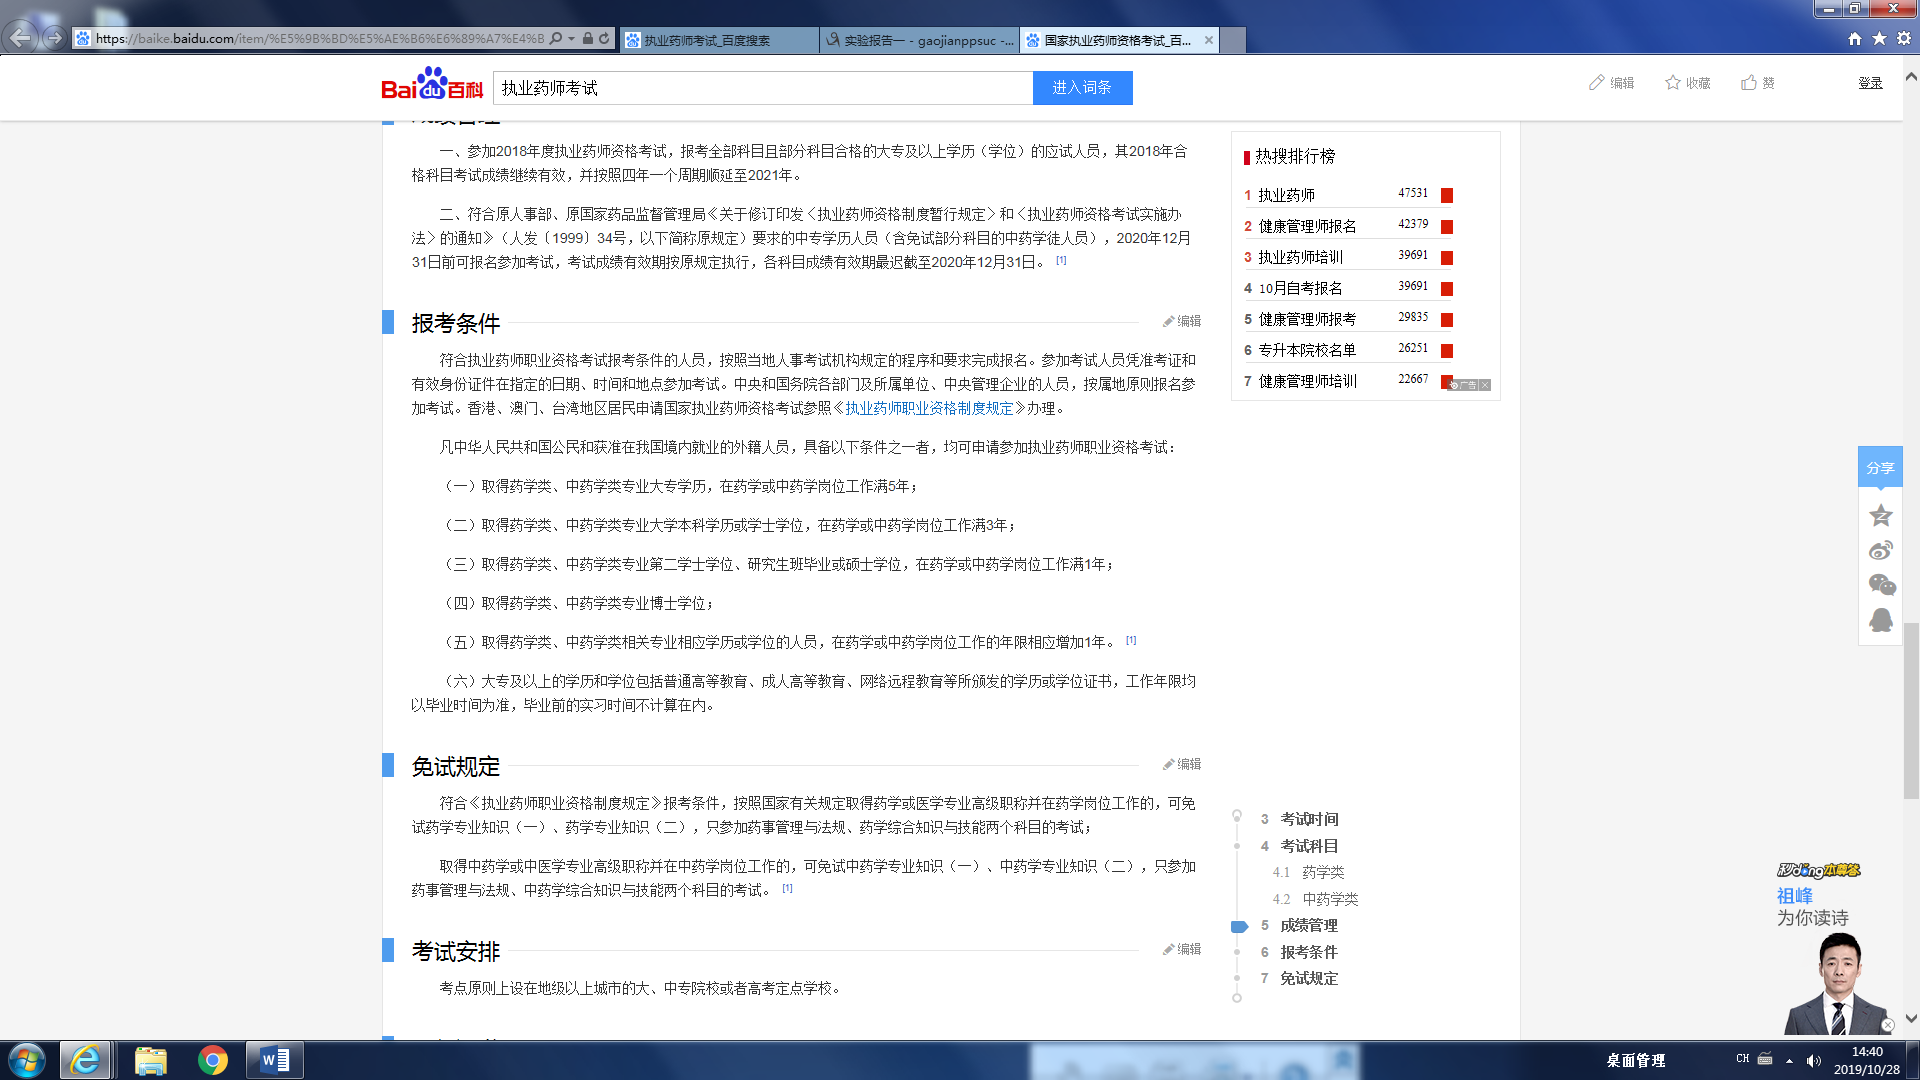Screen dimensions: 1920x1080
Task: Switch to 实验报告一 gaojianppsuc tab
Action: coord(918,40)
